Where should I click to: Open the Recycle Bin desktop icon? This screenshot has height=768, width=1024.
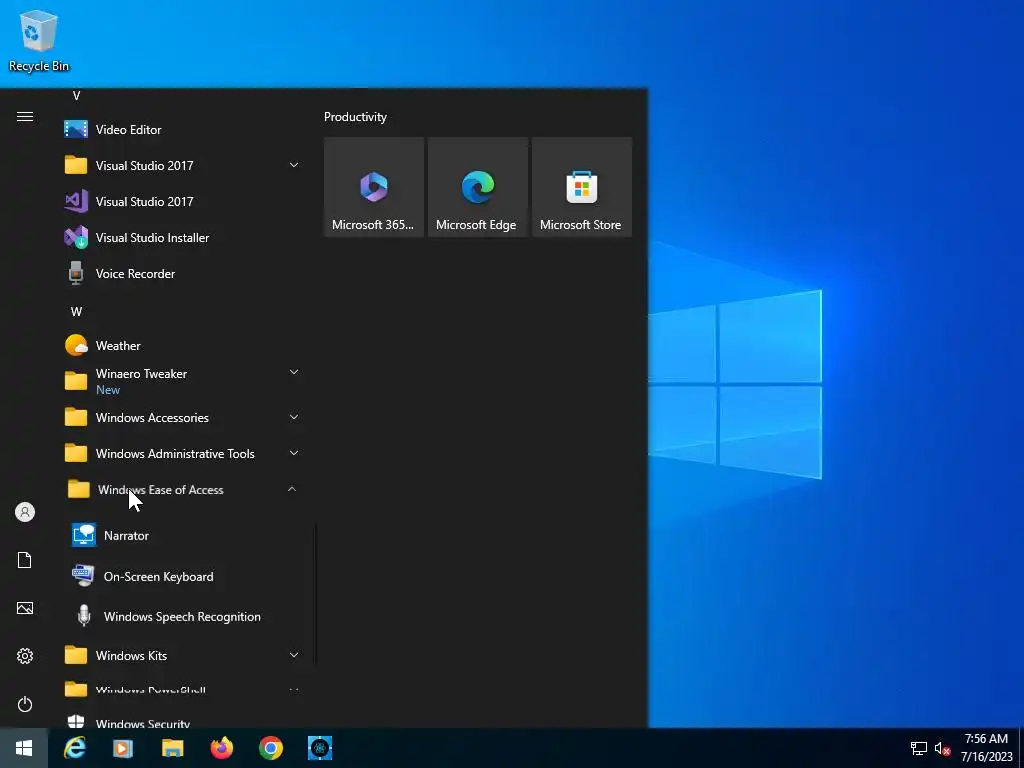click(x=39, y=41)
